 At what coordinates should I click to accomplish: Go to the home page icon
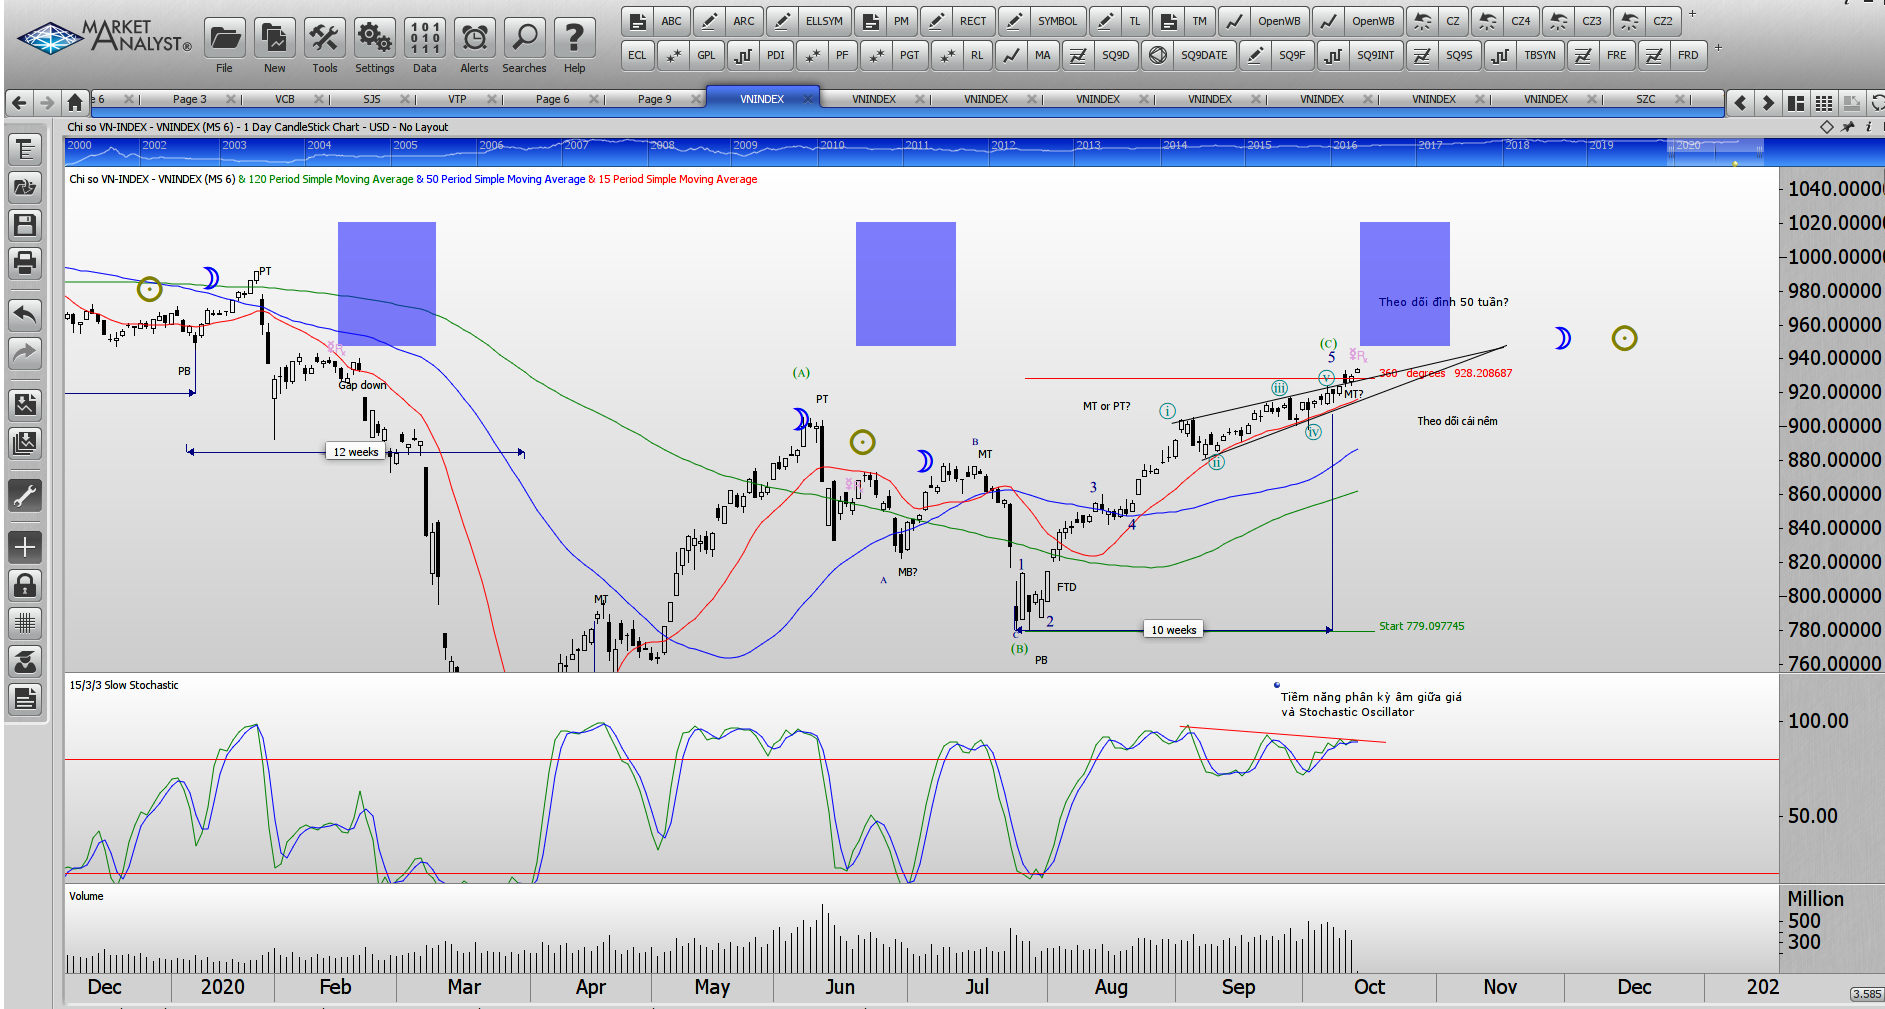(x=75, y=102)
